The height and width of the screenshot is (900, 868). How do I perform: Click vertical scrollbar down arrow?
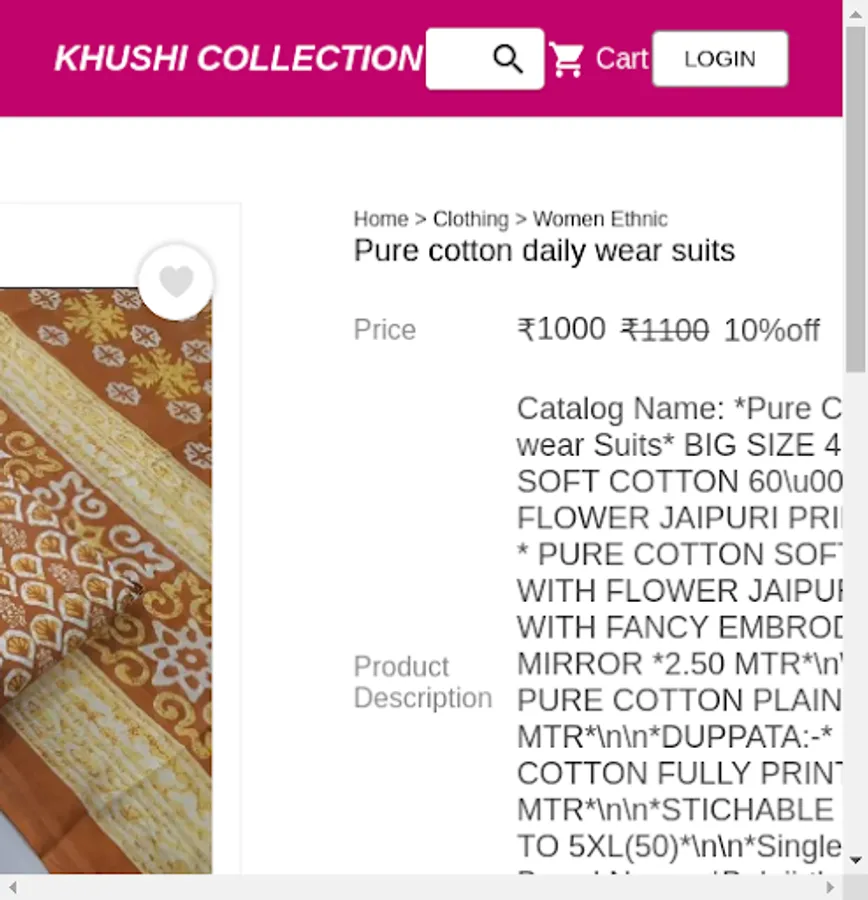pos(855,860)
